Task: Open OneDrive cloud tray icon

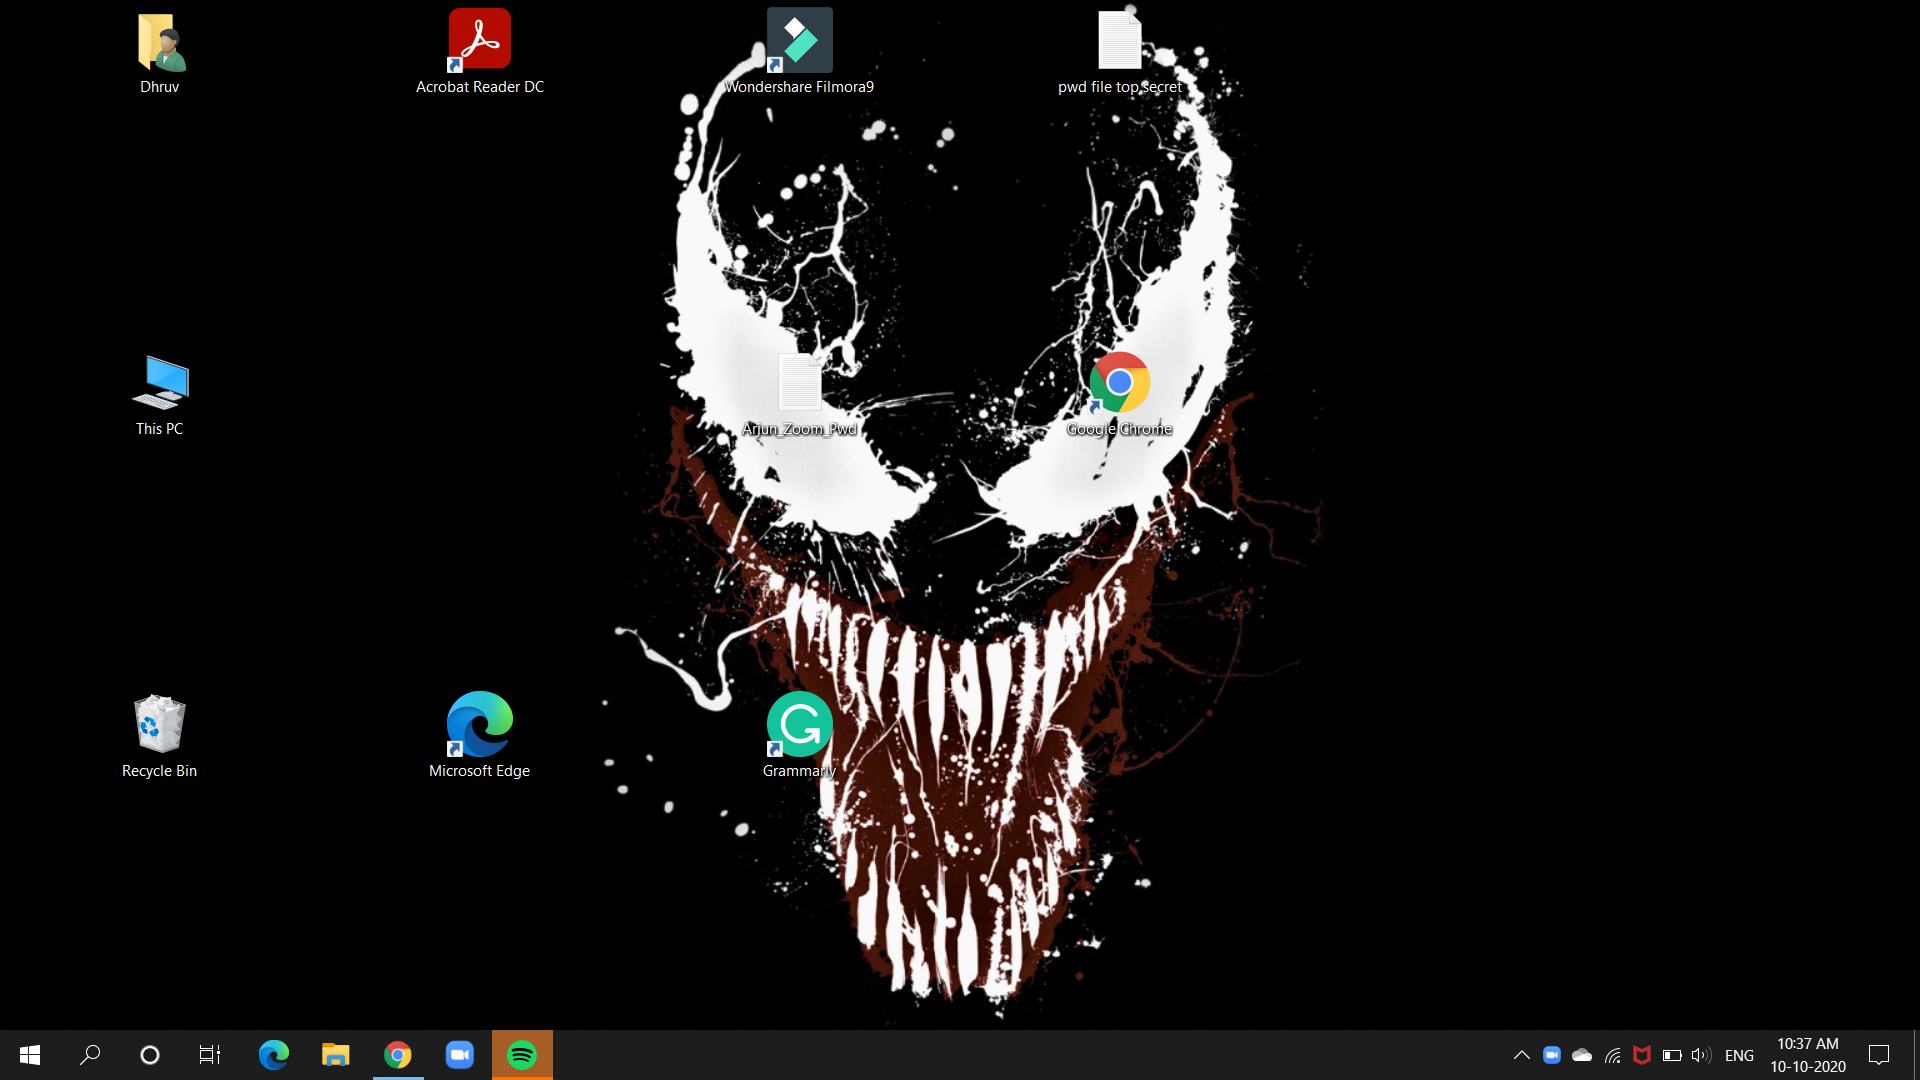Action: point(1582,1055)
